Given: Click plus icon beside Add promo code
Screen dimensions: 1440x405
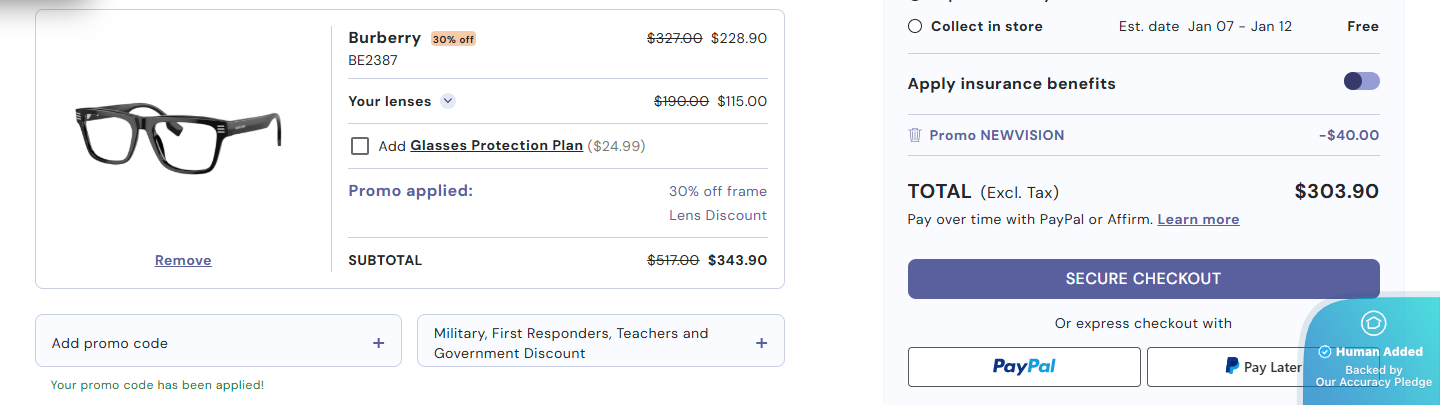Looking at the screenshot, I should 378,343.
